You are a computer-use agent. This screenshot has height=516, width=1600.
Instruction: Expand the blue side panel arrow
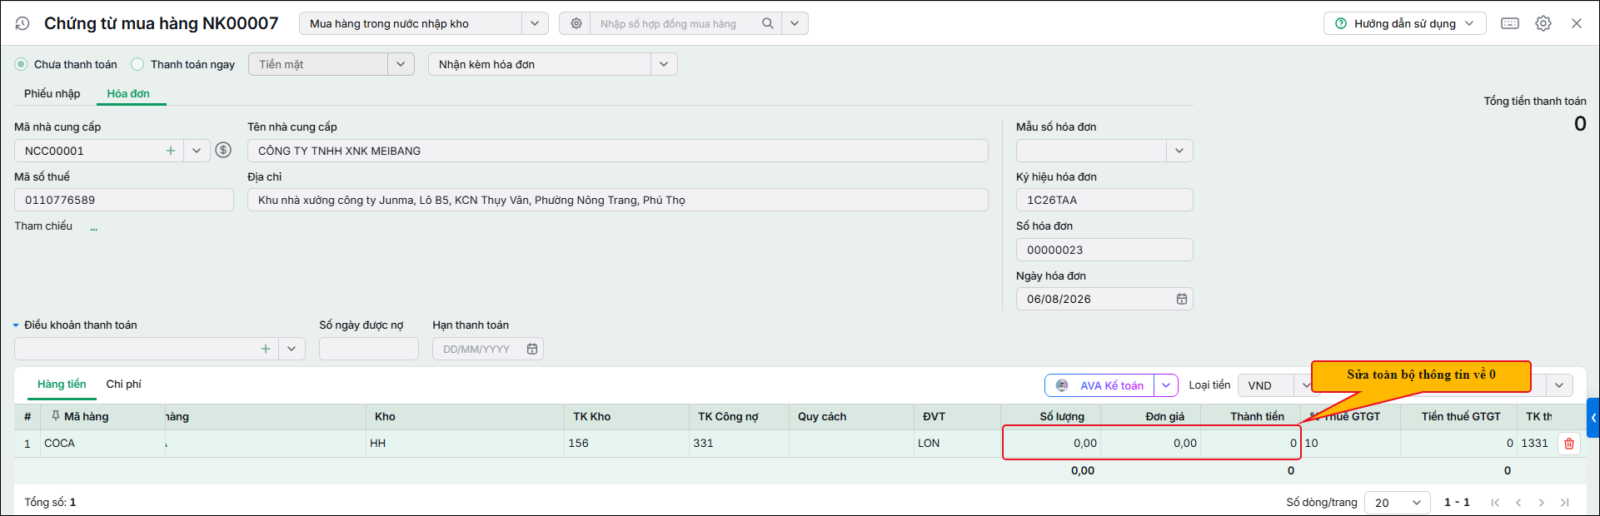click(x=1593, y=418)
